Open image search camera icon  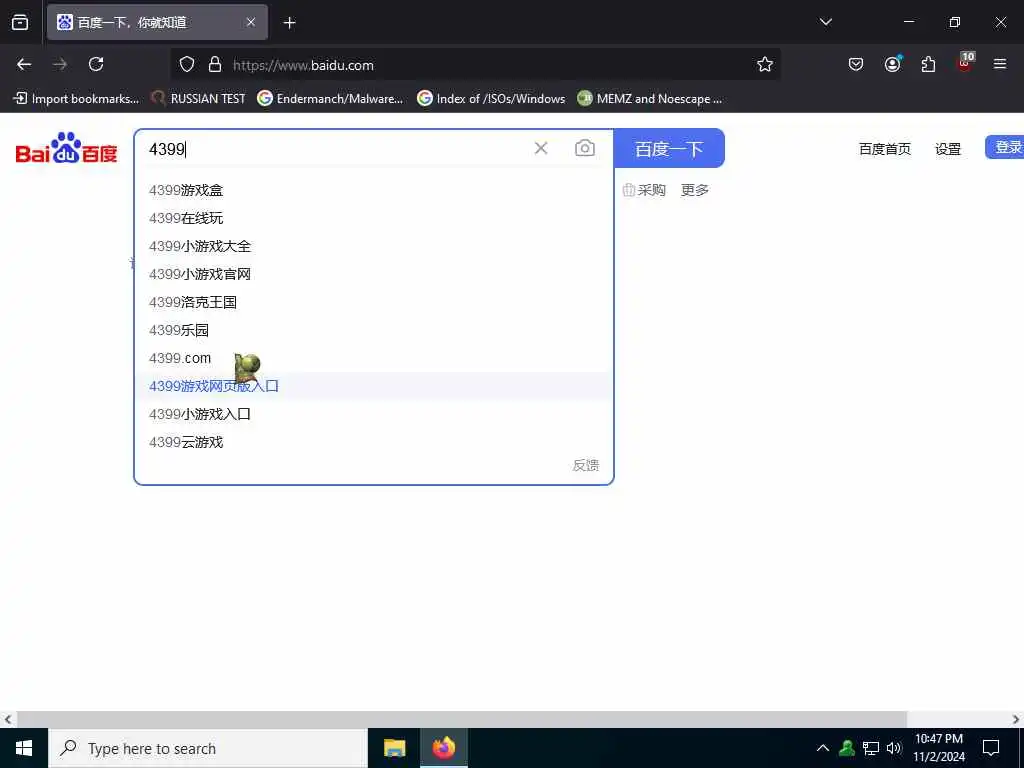point(584,148)
